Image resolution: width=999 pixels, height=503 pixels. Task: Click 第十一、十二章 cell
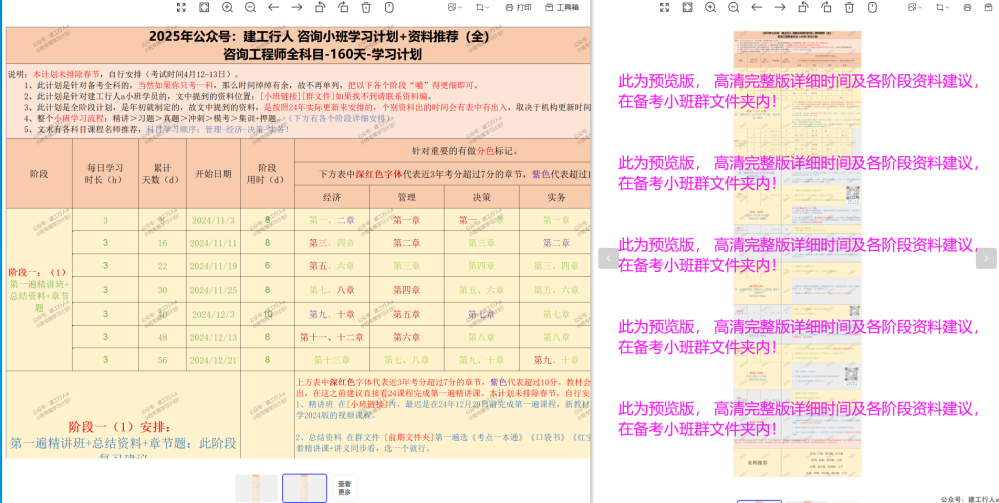pos(332,337)
